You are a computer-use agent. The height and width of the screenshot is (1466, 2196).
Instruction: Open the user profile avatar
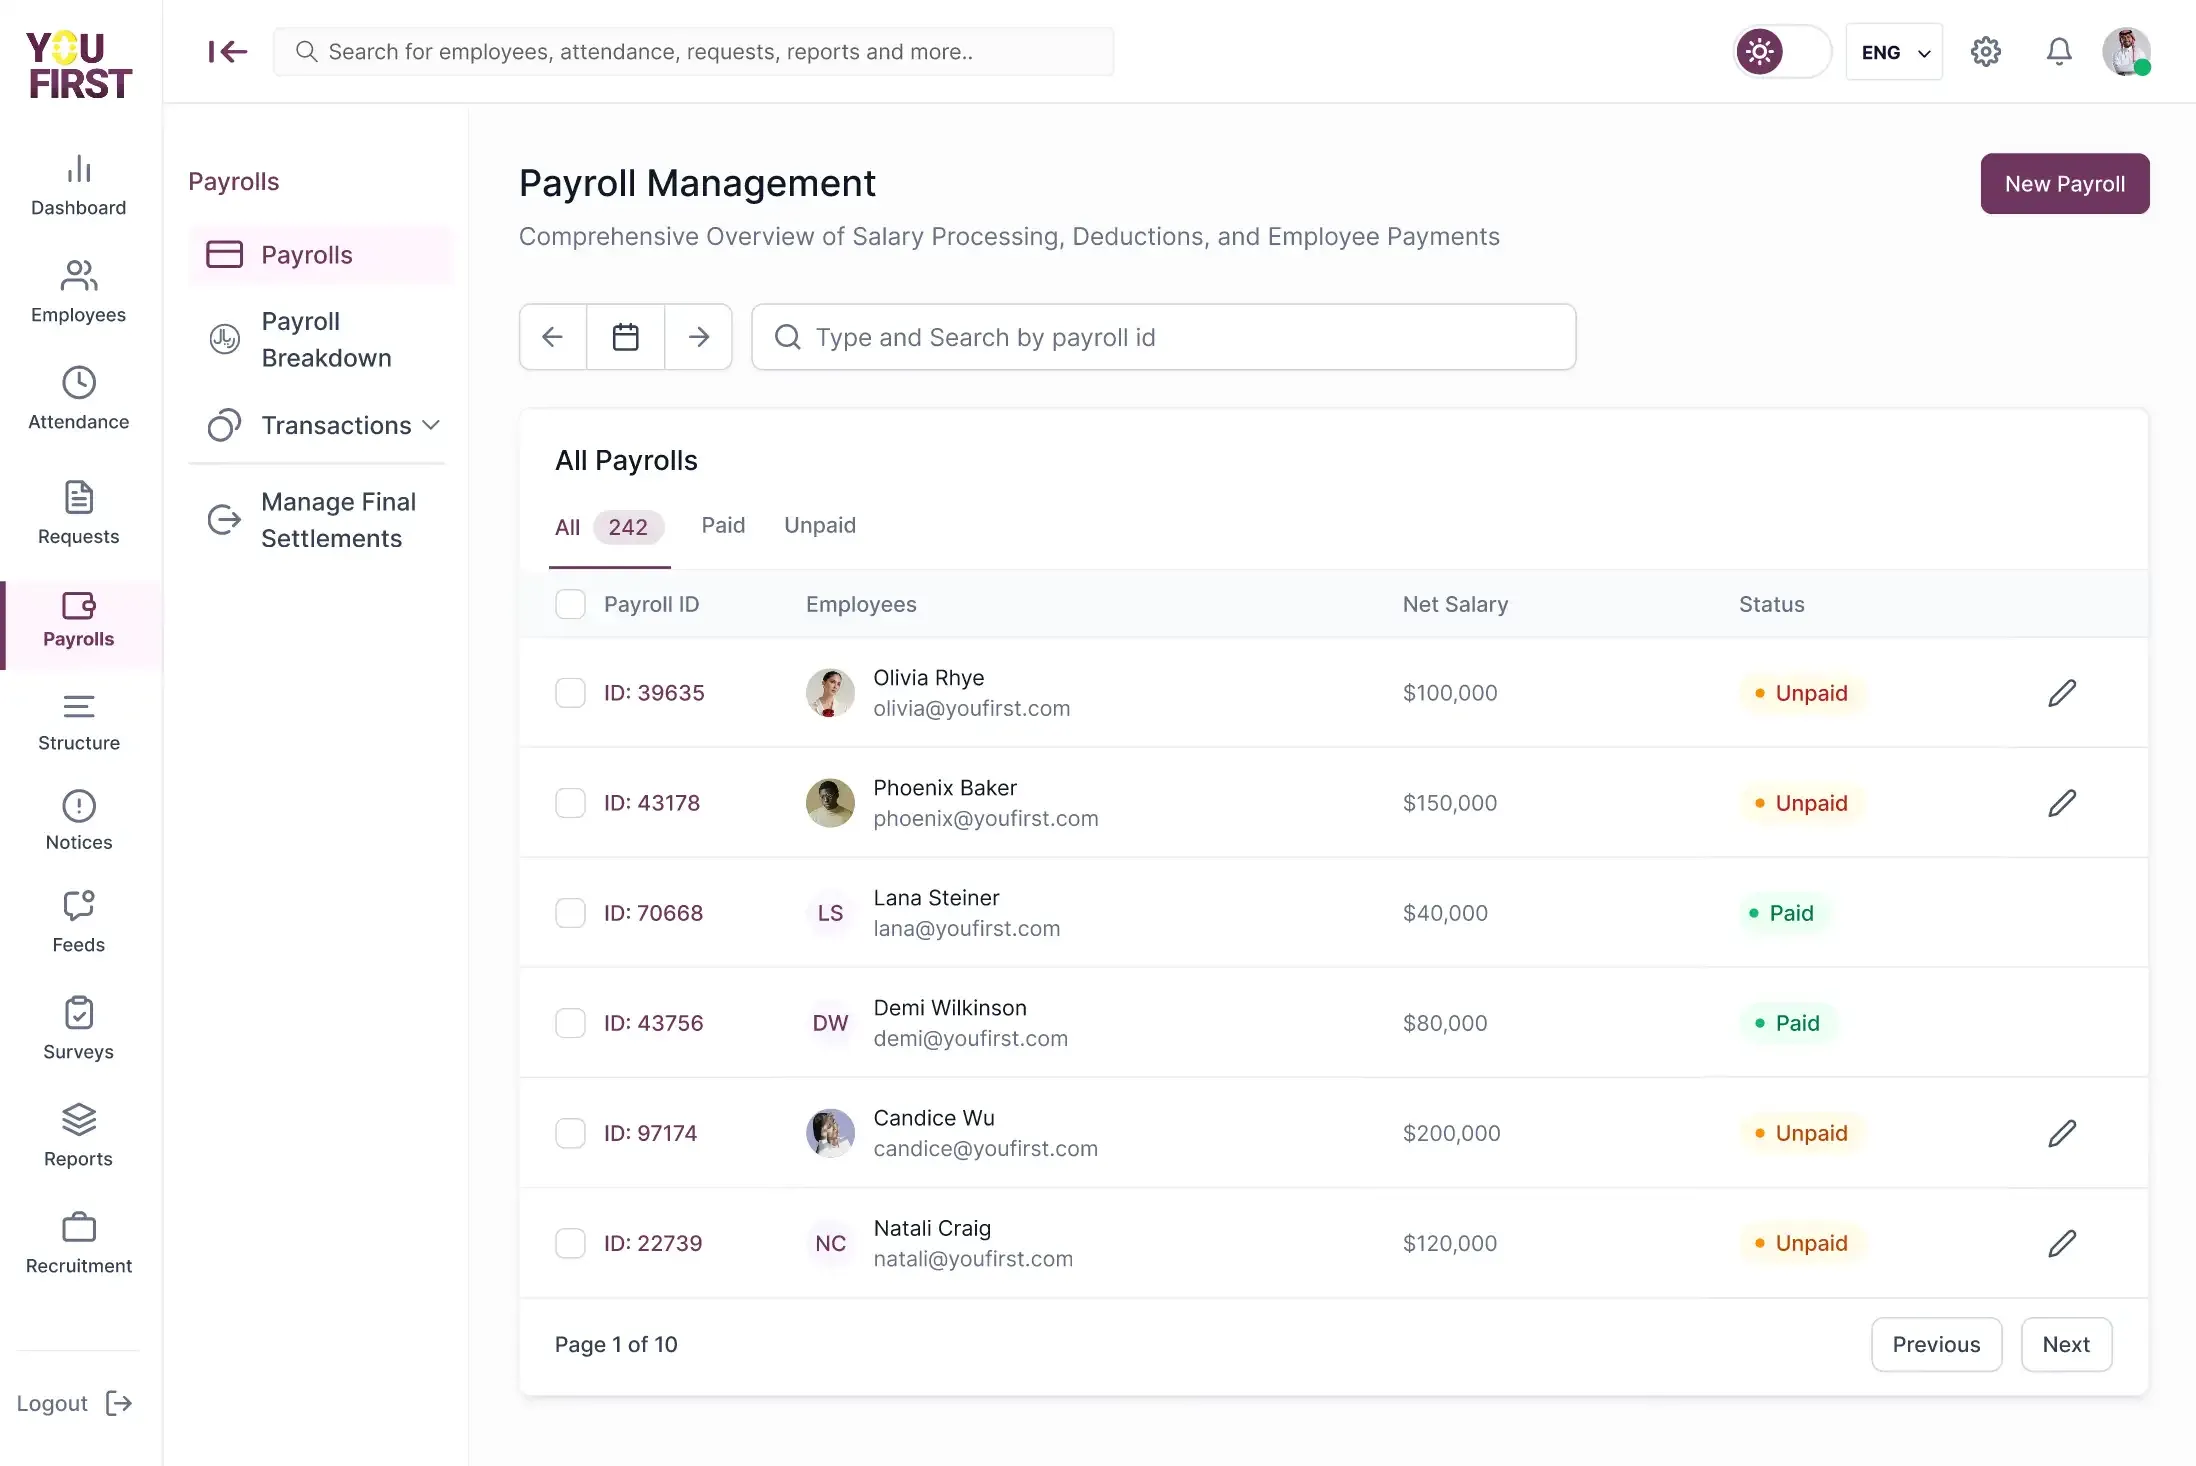(2126, 51)
